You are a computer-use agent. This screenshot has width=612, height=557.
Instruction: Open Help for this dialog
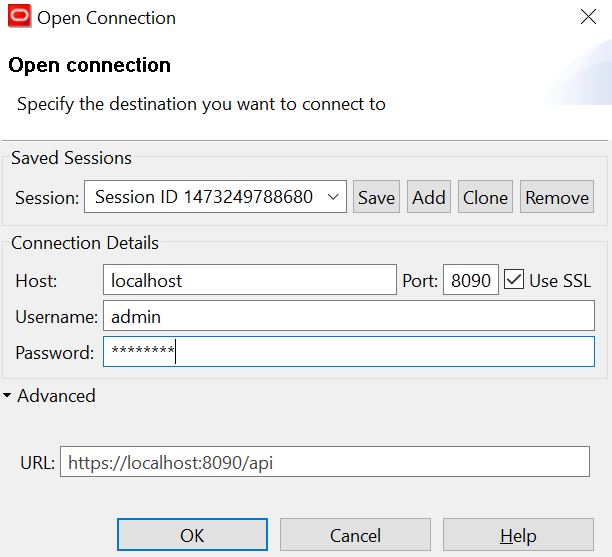coord(518,535)
